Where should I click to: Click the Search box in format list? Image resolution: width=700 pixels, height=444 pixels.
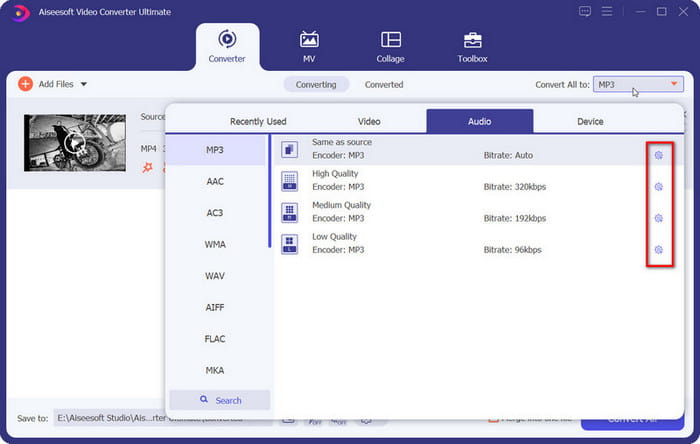pyautogui.click(x=220, y=400)
